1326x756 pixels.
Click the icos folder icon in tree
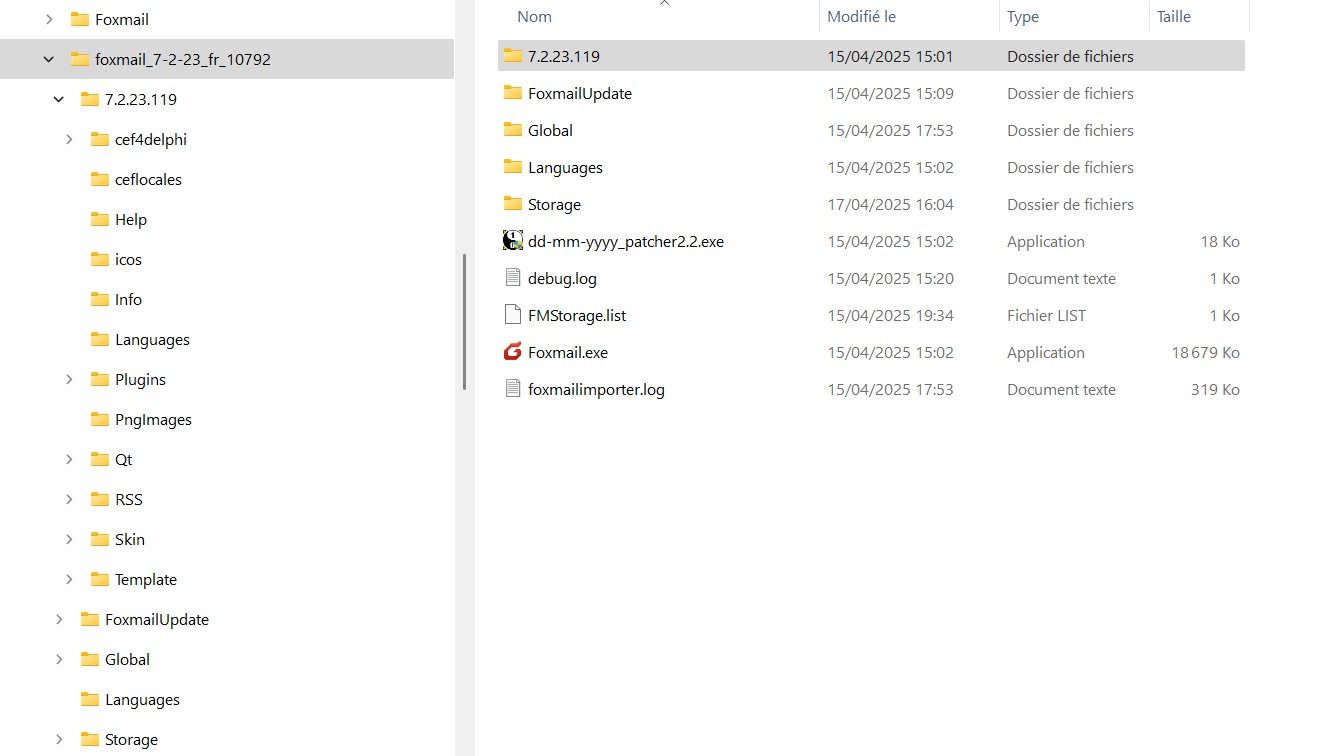[100, 259]
